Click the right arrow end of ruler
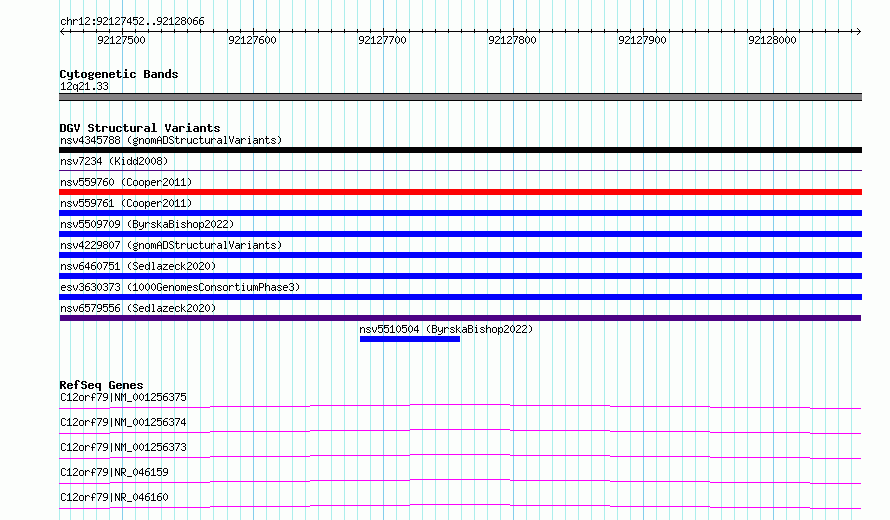Screen dimensions: 890x520 [858, 32]
